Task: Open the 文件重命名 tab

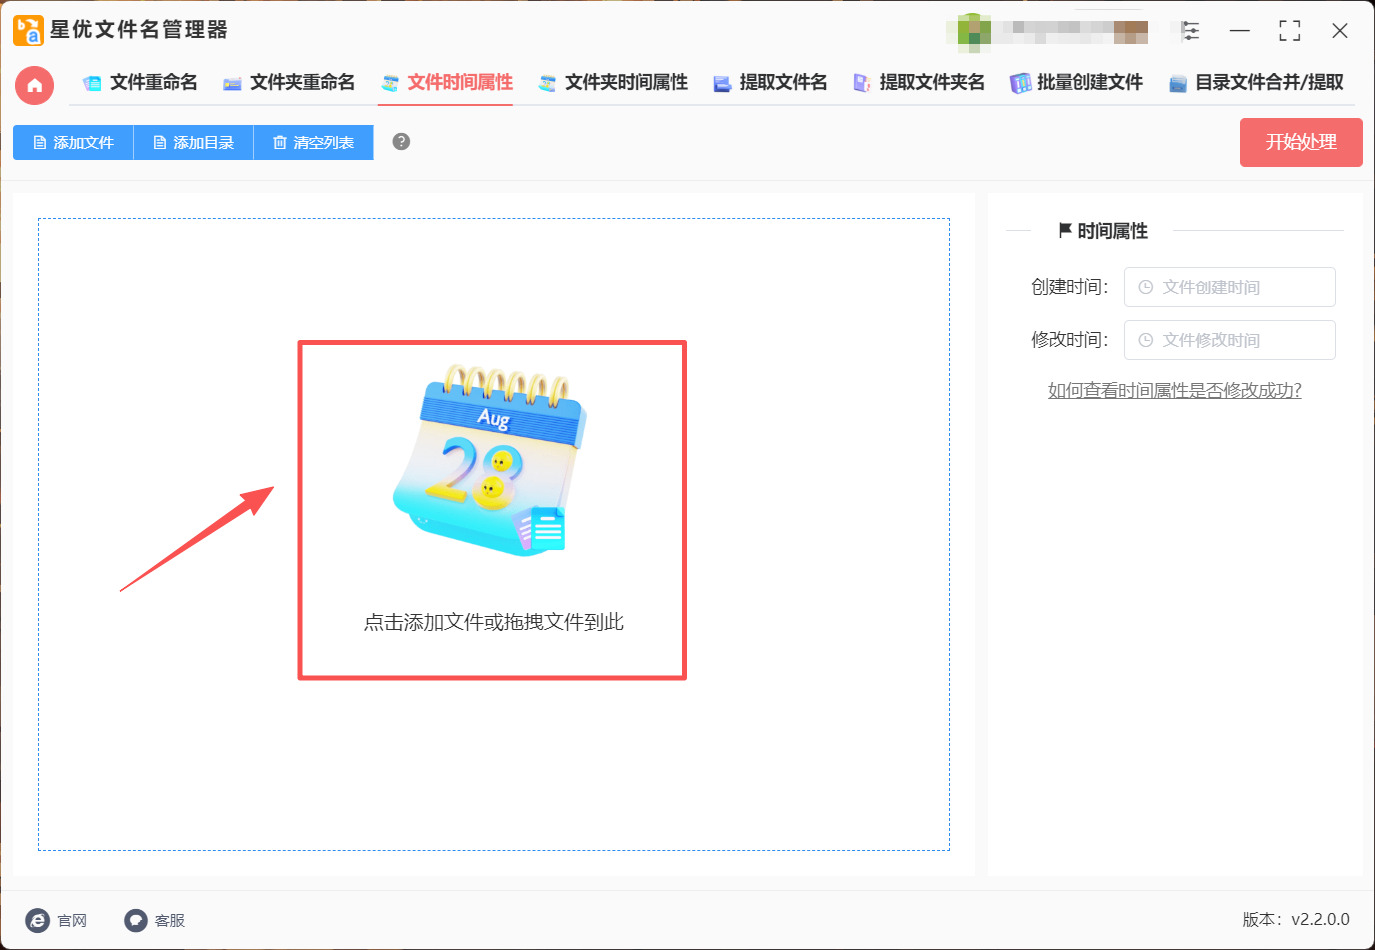Action: (140, 83)
